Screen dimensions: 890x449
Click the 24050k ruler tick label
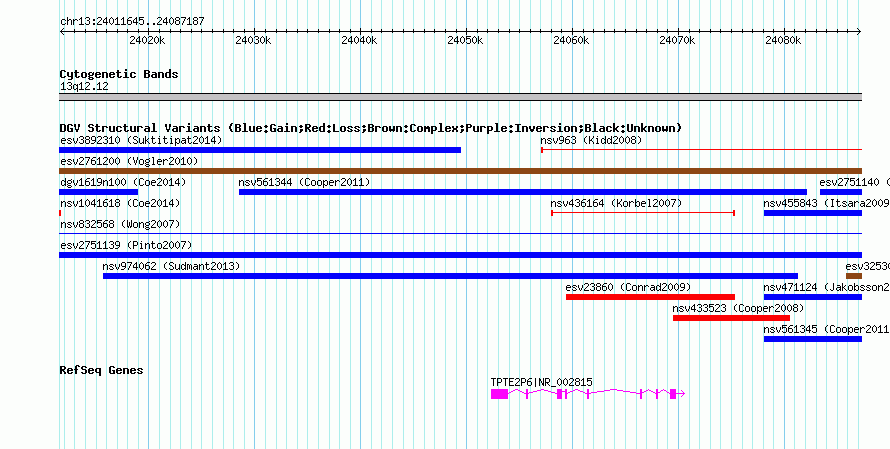(465, 40)
